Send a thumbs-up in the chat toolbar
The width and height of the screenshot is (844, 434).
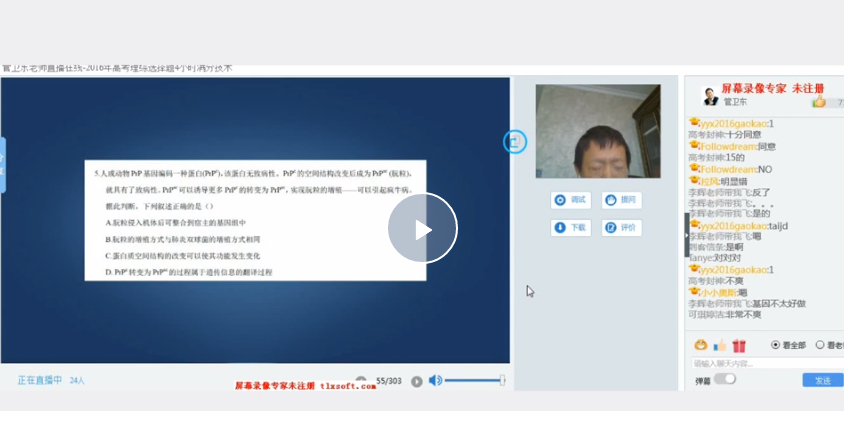click(719, 345)
